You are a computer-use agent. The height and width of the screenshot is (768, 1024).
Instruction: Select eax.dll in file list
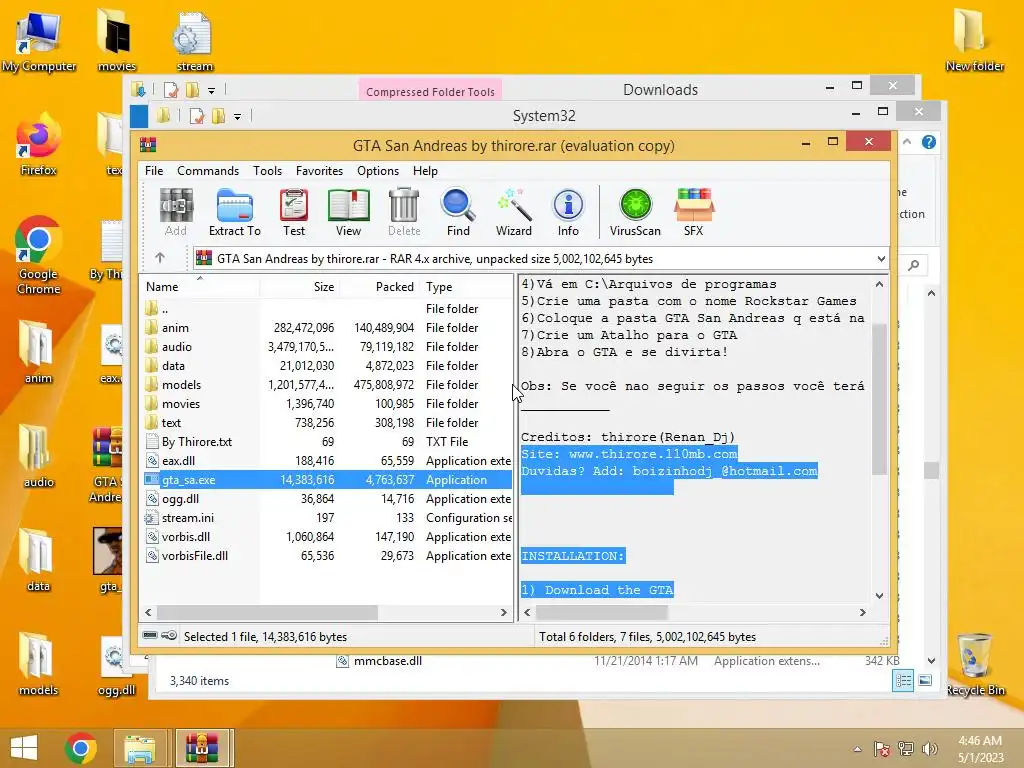pyautogui.click(x=327, y=460)
